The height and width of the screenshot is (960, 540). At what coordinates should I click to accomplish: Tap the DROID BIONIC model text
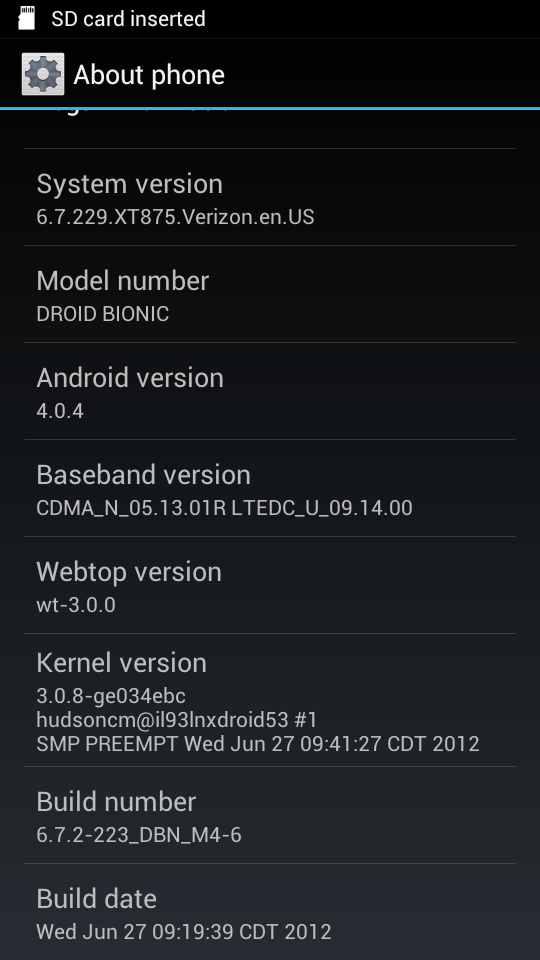click(x=103, y=314)
